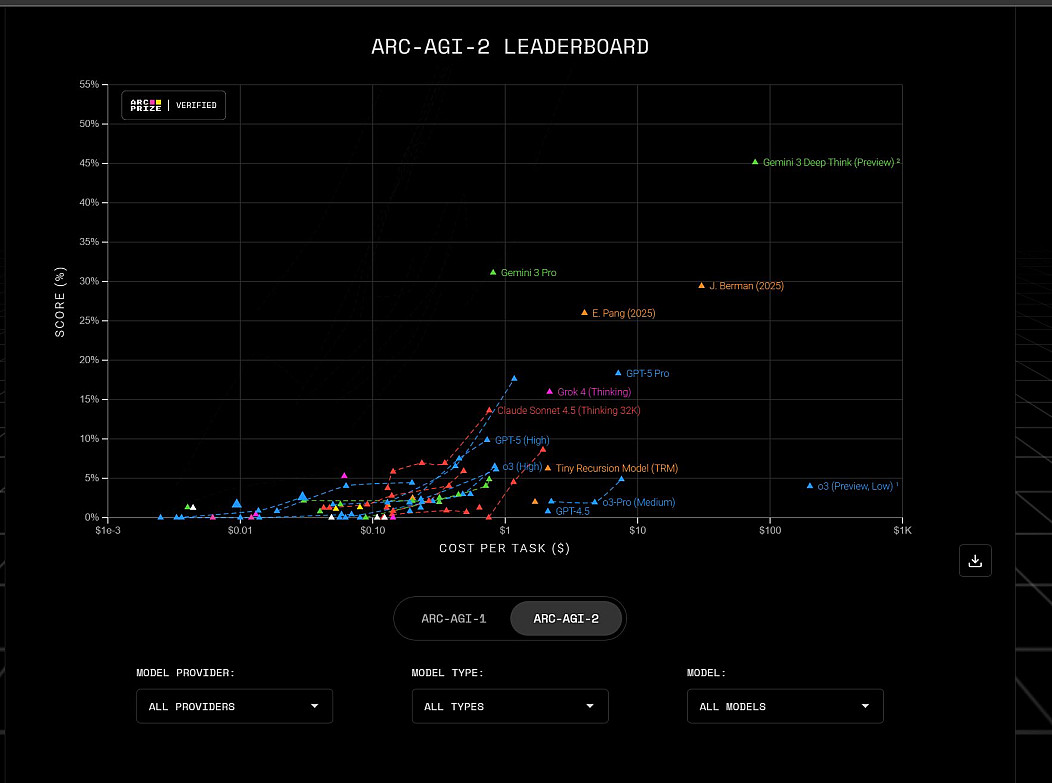Click the Claude Sonnet 4.5 (Thinking 32K) label

568,410
